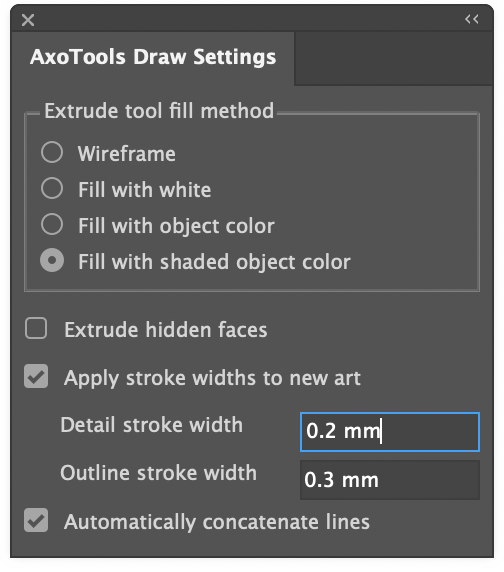Click the Fill with object color label
Image resolution: width=504 pixels, height=572 pixels.
point(177,226)
